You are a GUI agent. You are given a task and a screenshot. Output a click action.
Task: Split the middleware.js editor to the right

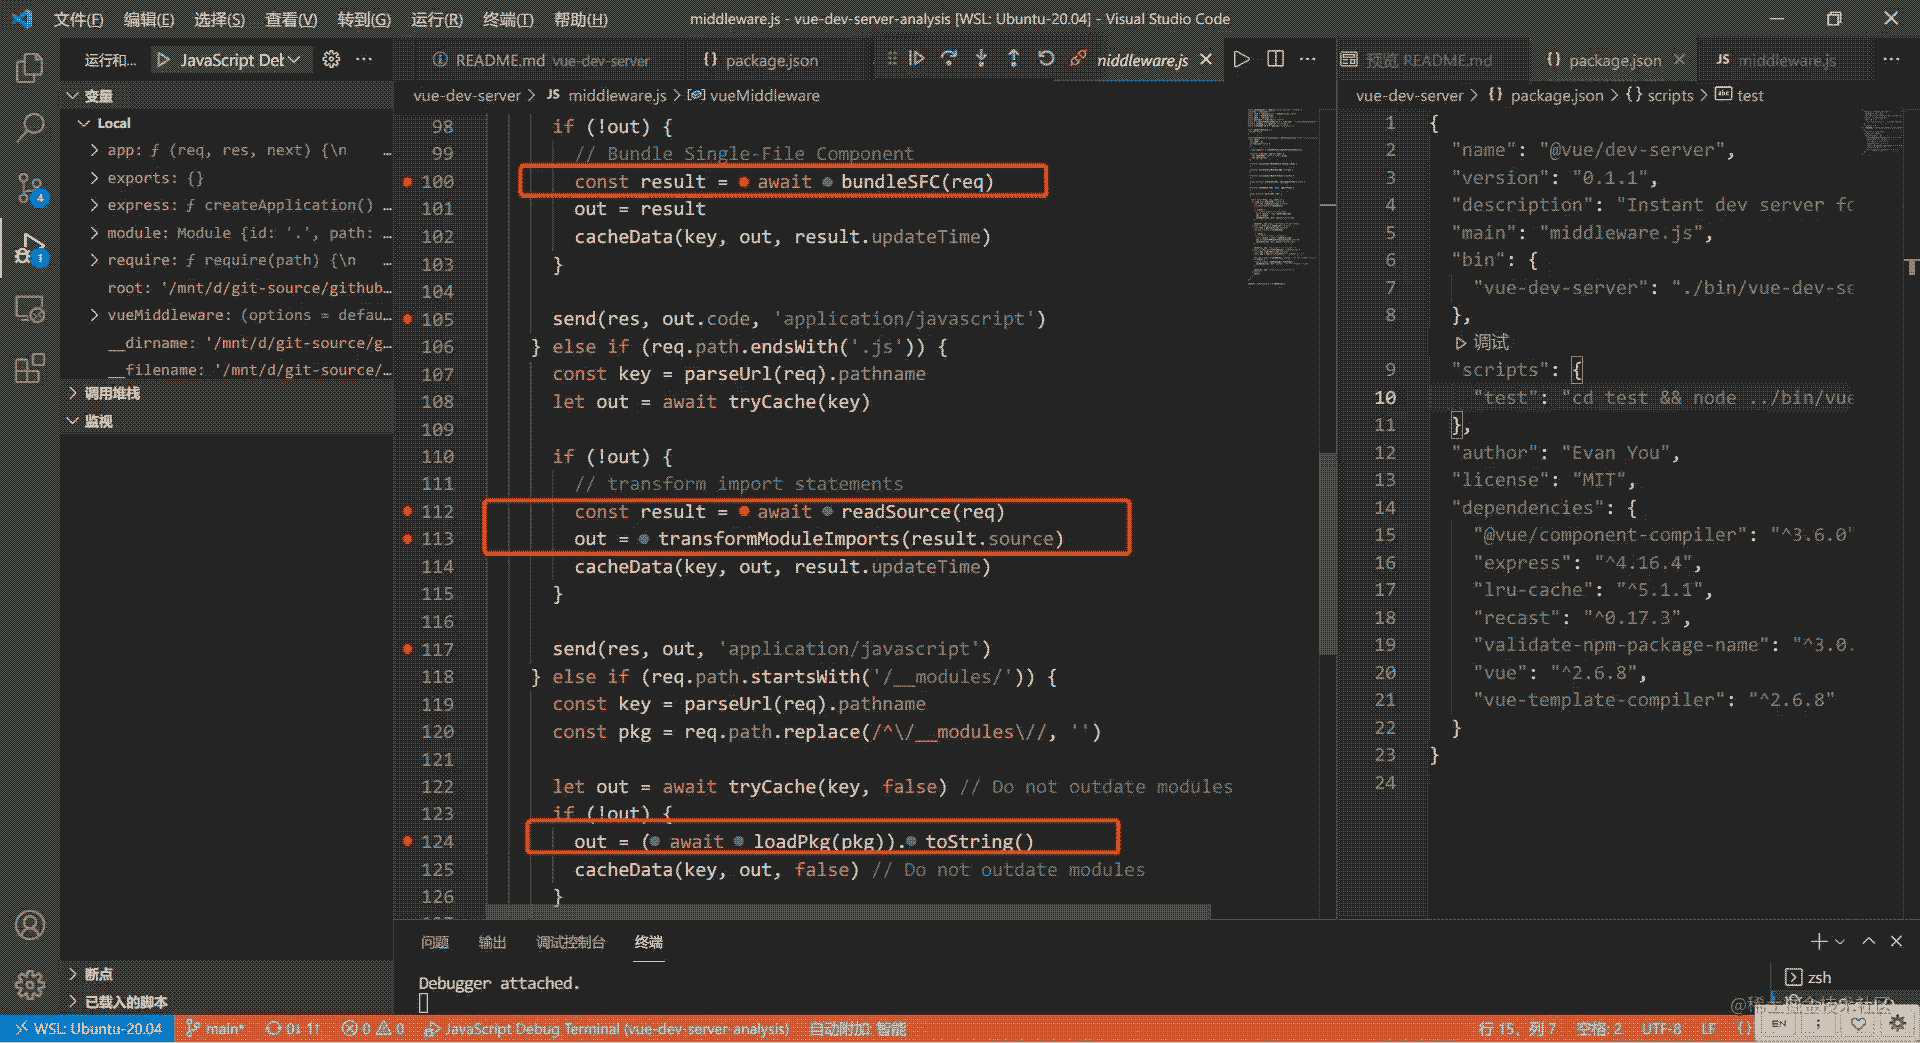click(x=1275, y=59)
